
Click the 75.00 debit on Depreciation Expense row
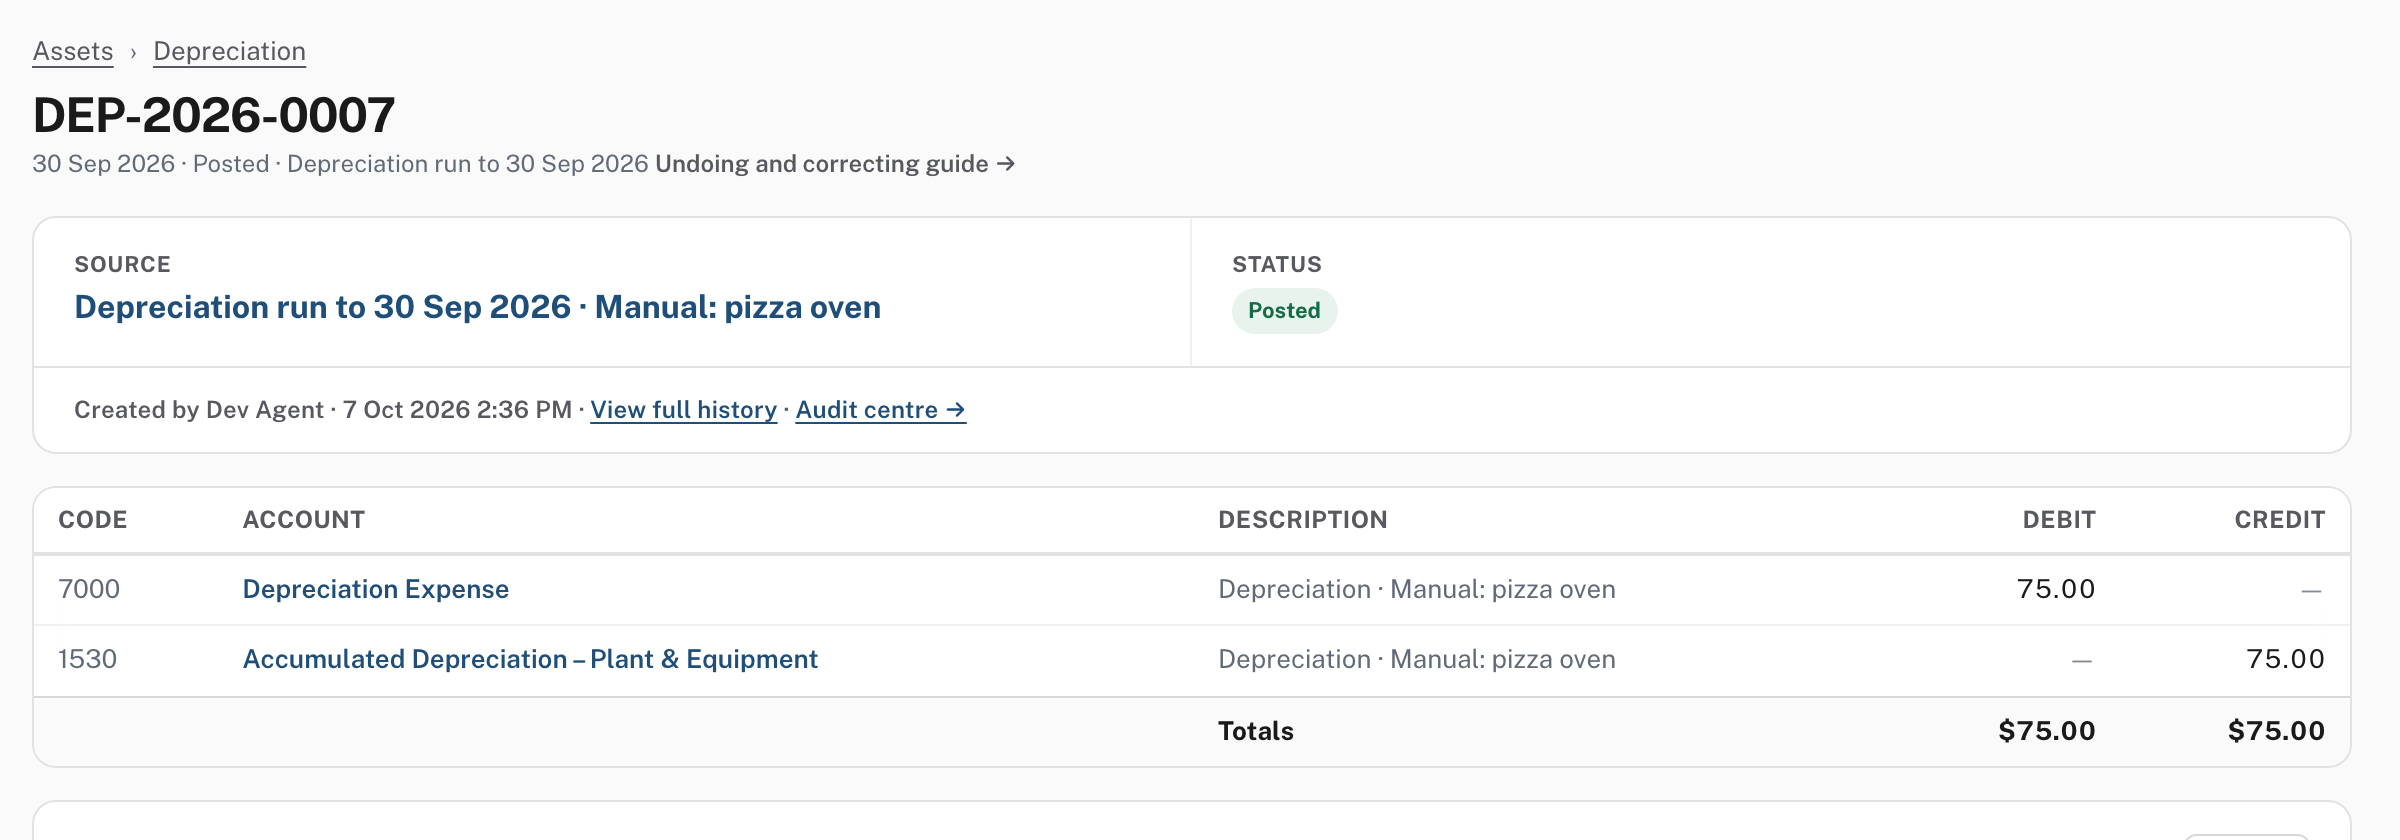(2056, 589)
